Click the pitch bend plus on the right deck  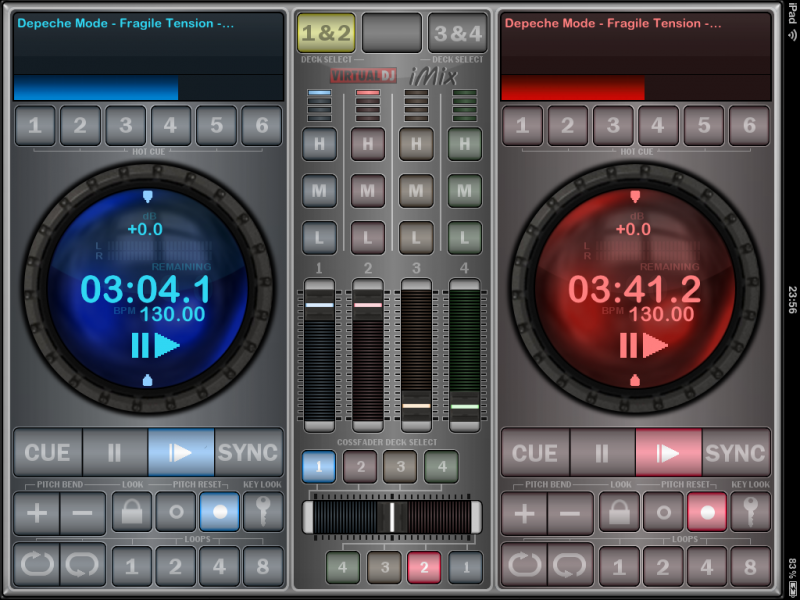(x=524, y=513)
